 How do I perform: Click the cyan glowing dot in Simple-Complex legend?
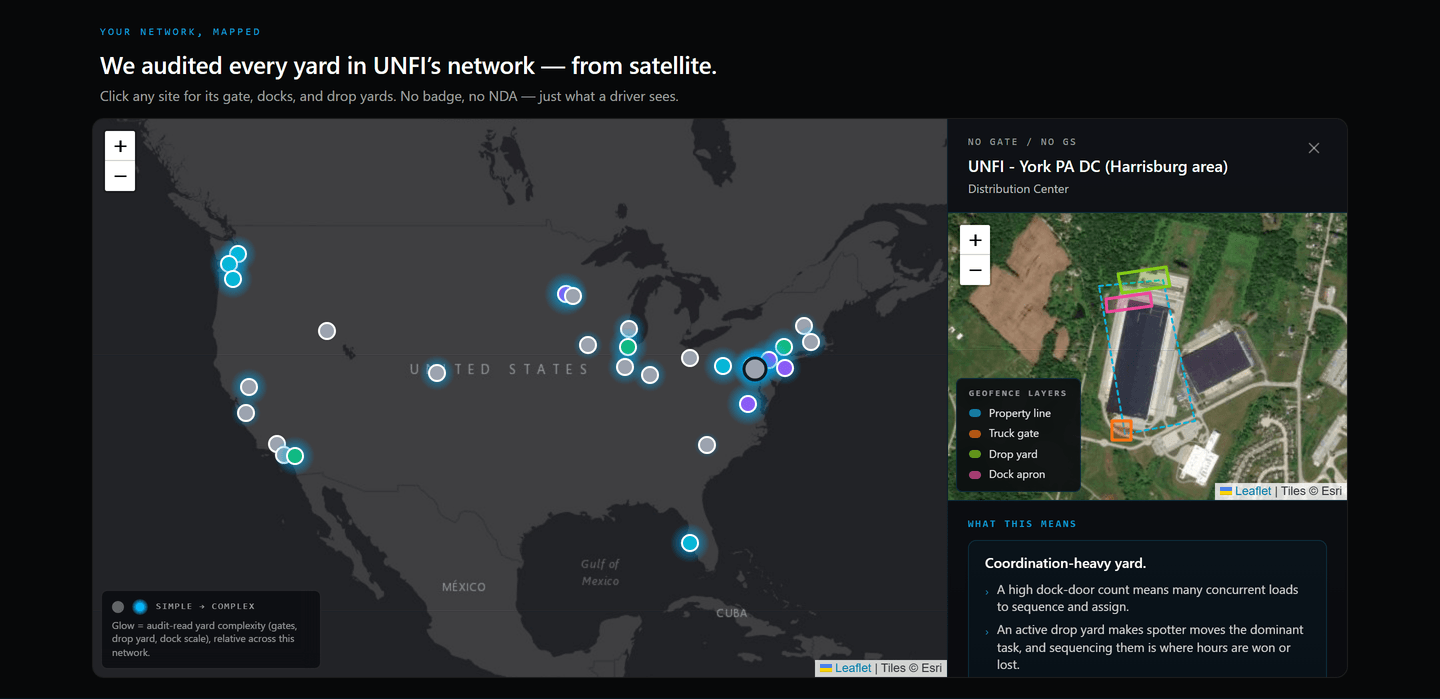point(140,607)
